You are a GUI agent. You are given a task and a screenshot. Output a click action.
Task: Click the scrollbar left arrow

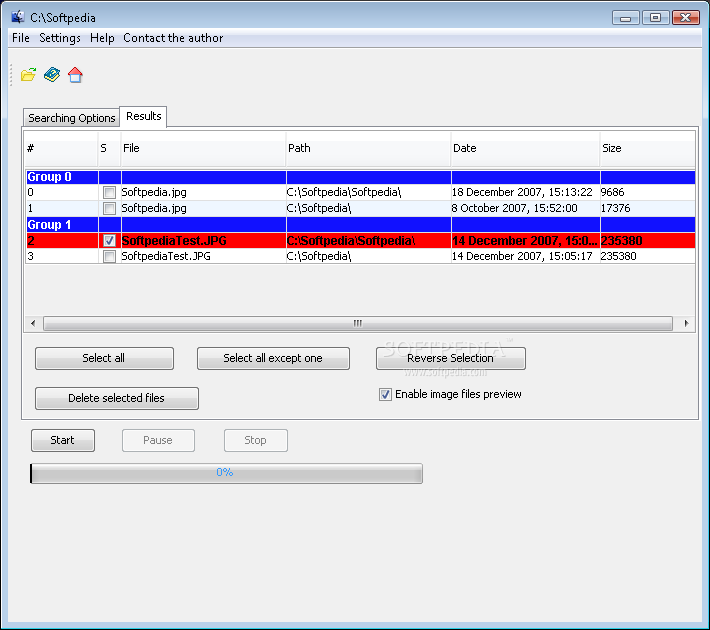pos(33,323)
